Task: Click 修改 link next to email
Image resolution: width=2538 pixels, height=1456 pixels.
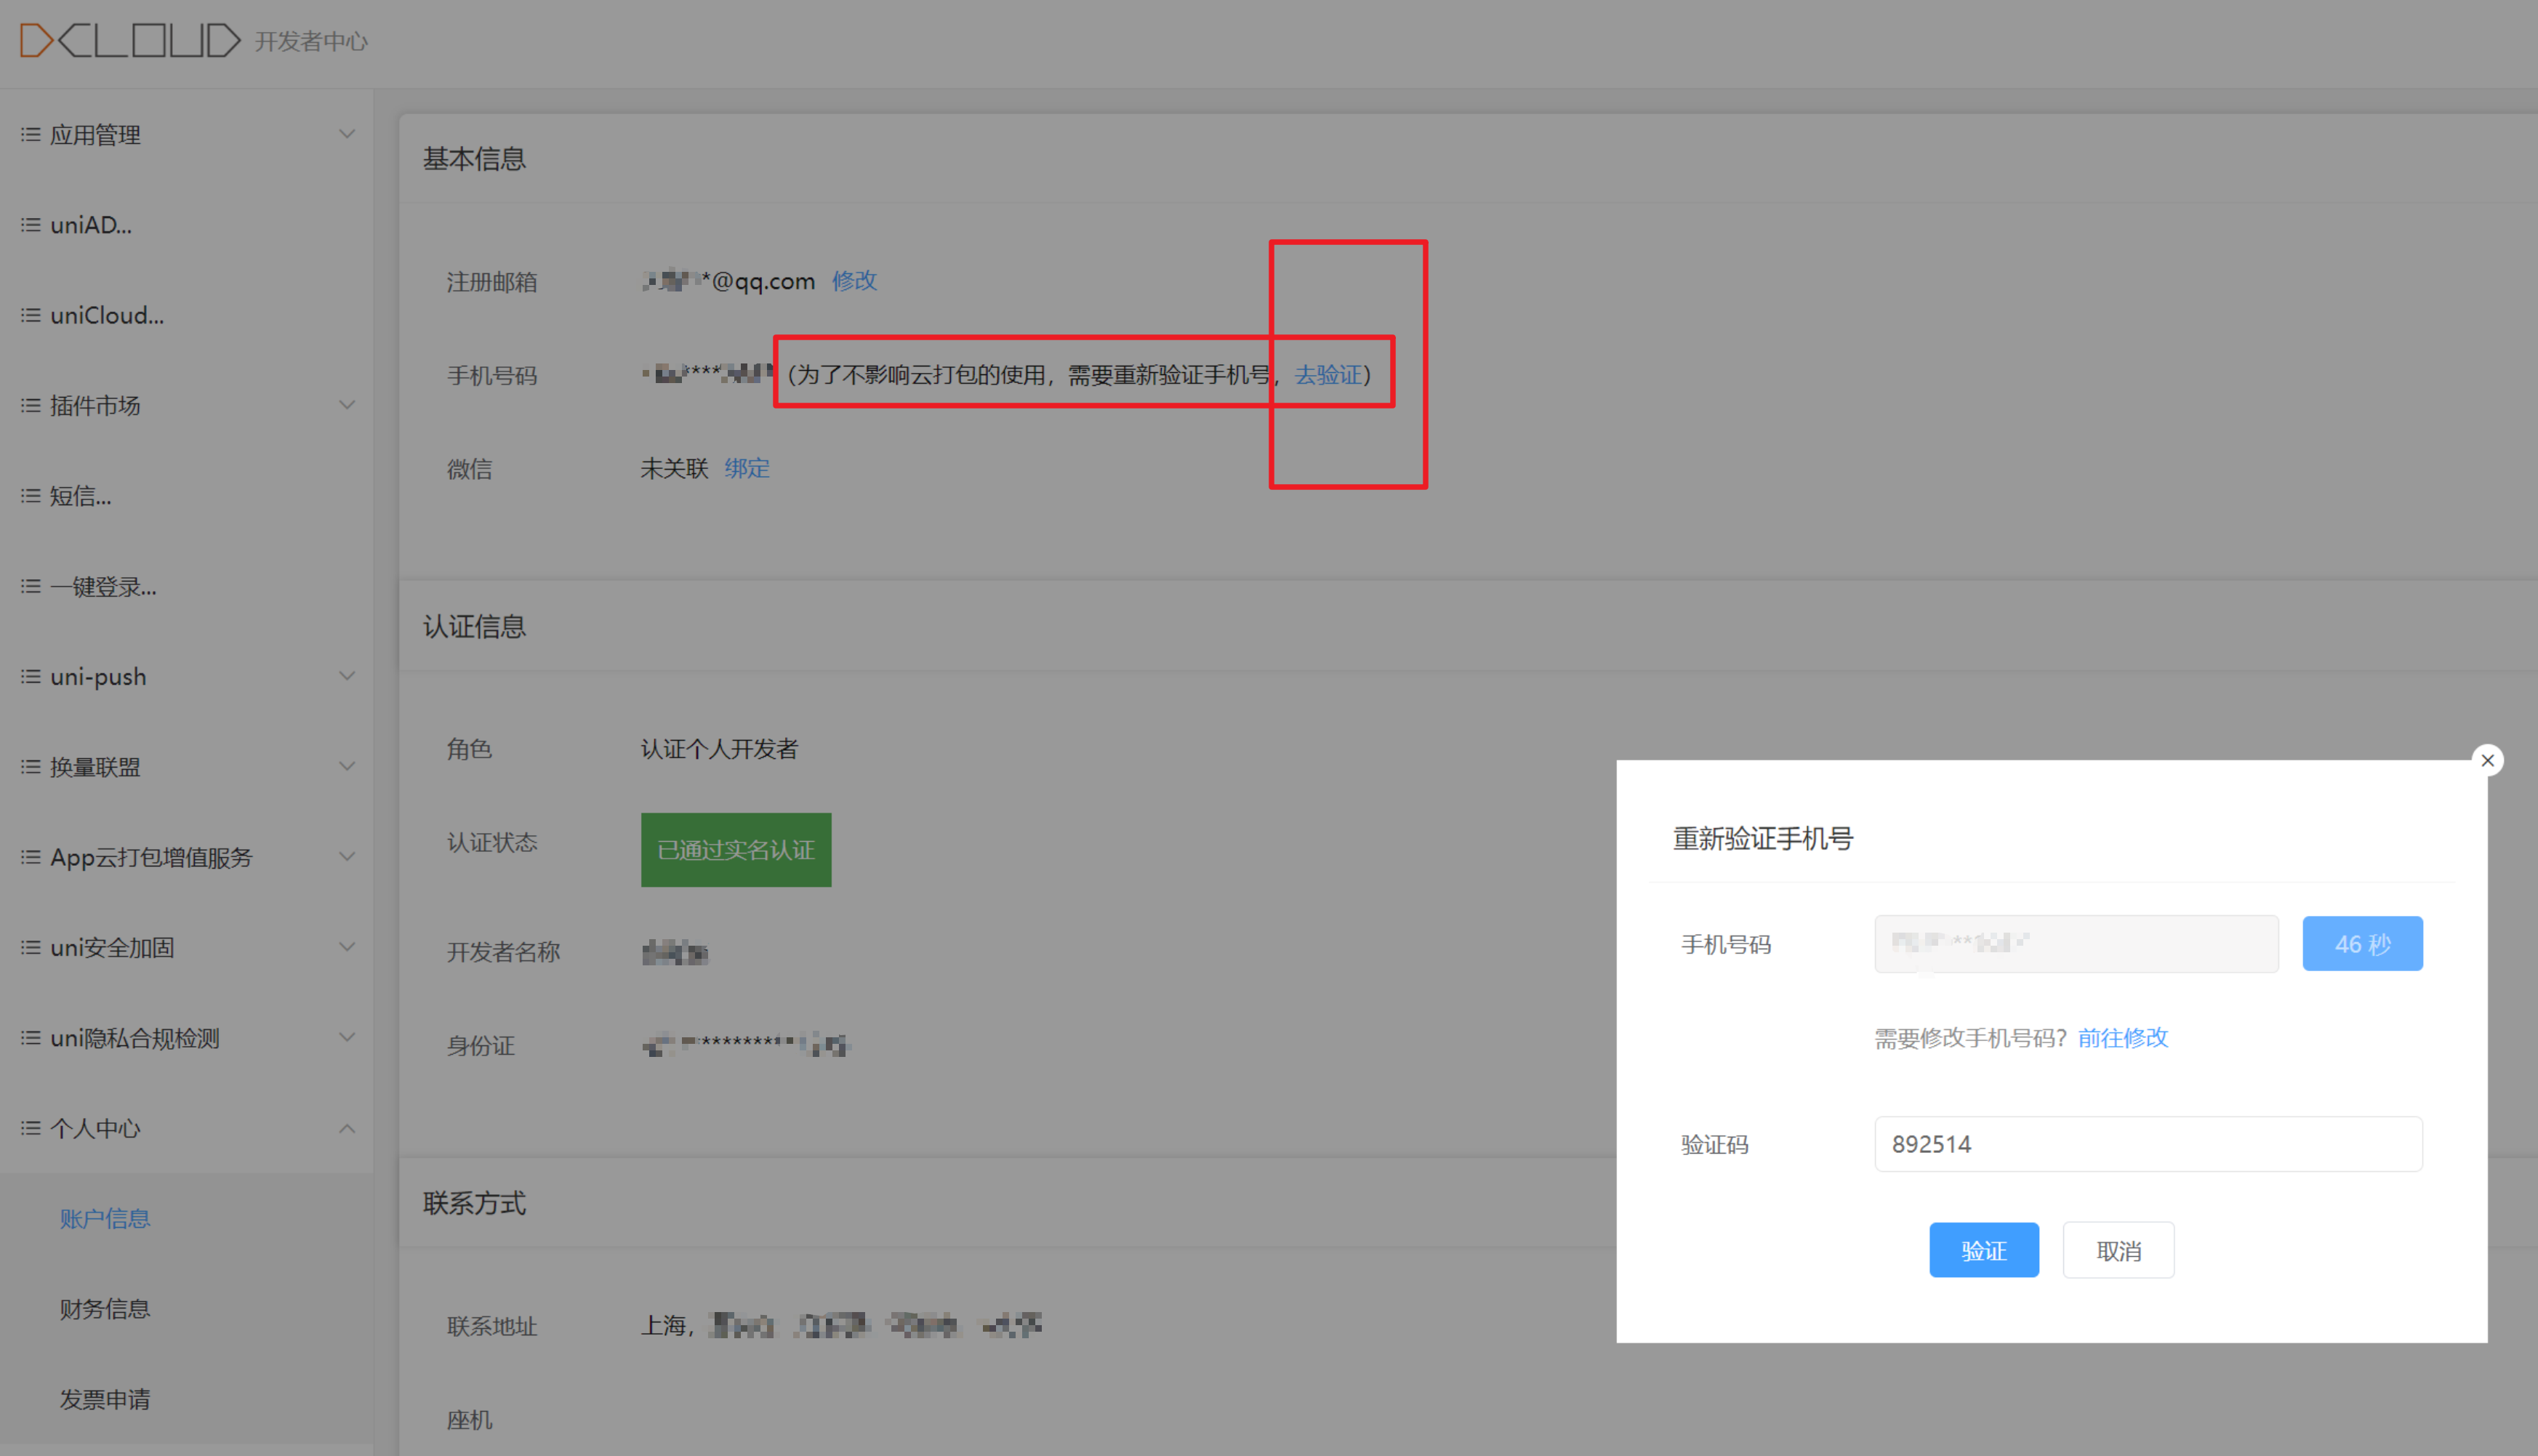Action: 854,281
